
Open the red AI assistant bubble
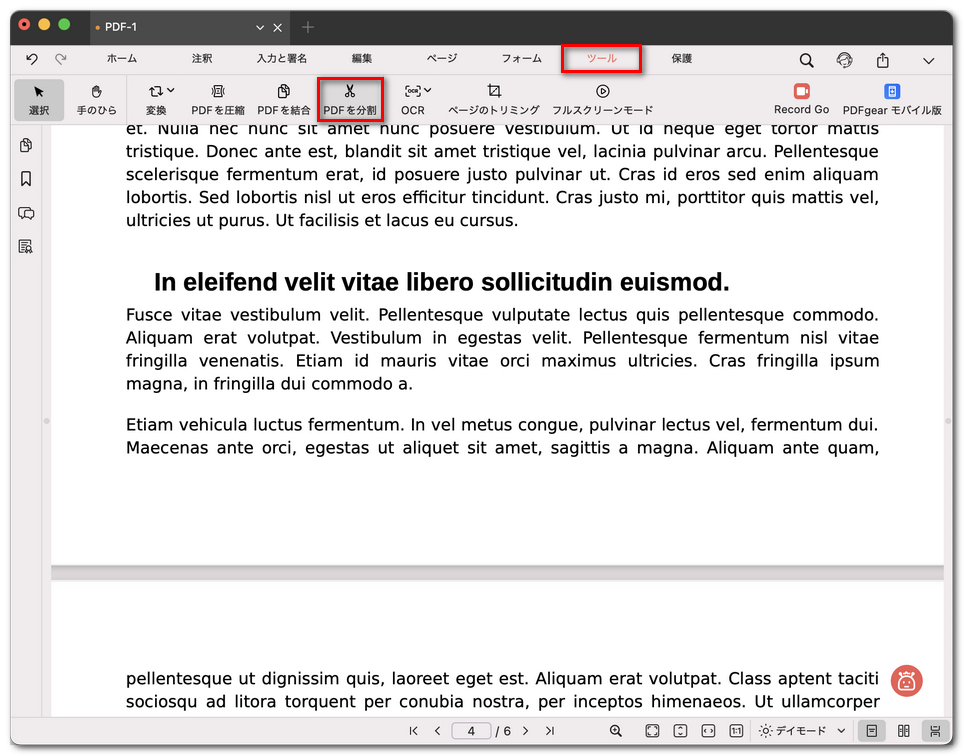tap(907, 681)
